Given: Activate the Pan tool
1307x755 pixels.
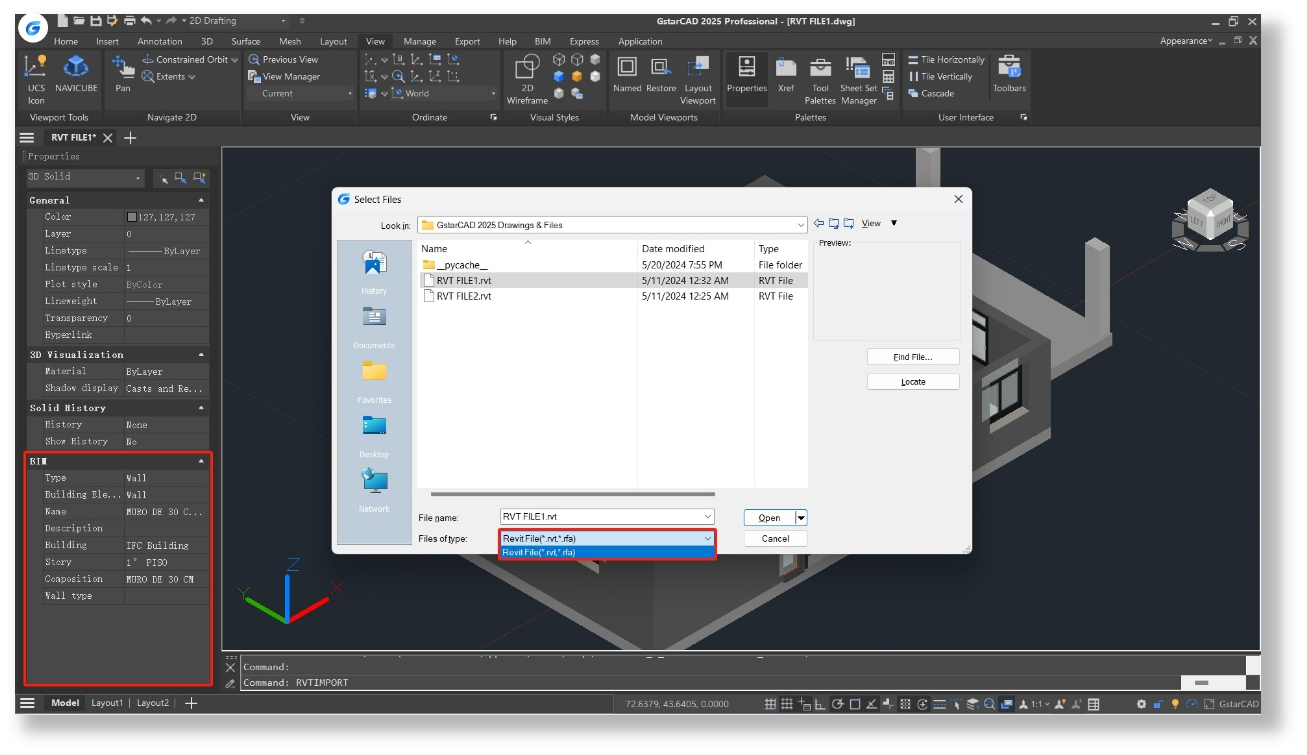Looking at the screenshot, I should pos(123,74).
